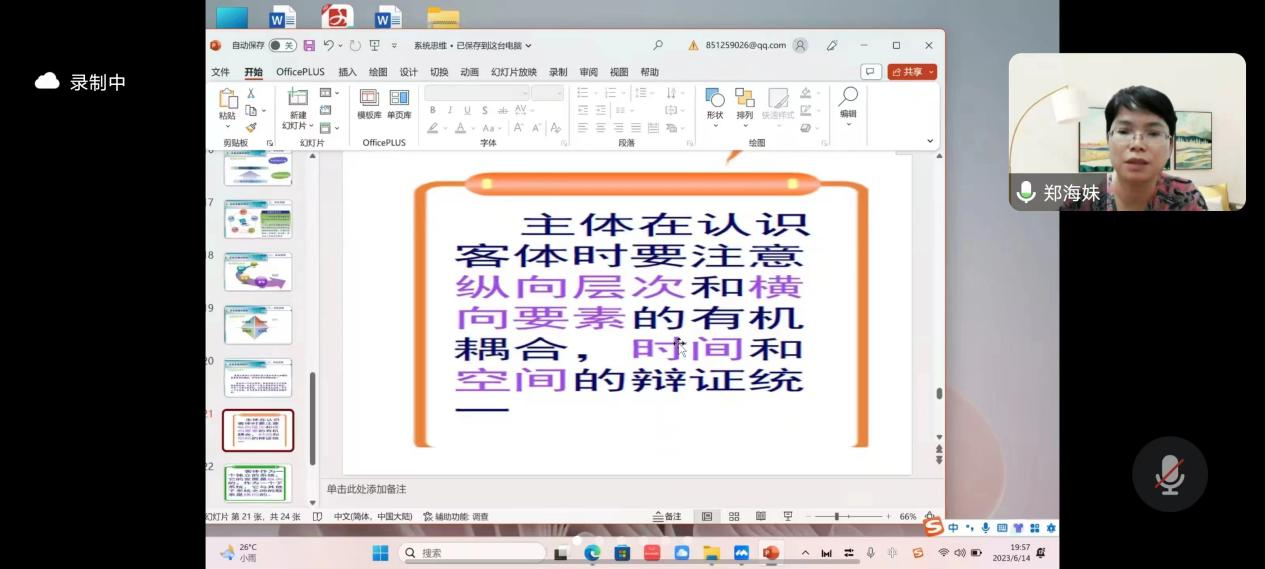This screenshot has width=1265, height=569.
Task: Open the File (文件) menu
Action: point(220,72)
